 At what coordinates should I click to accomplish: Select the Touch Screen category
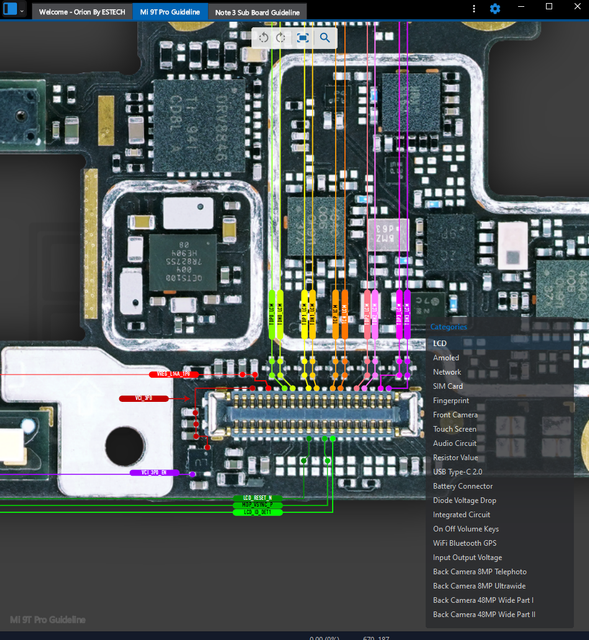coord(500,429)
